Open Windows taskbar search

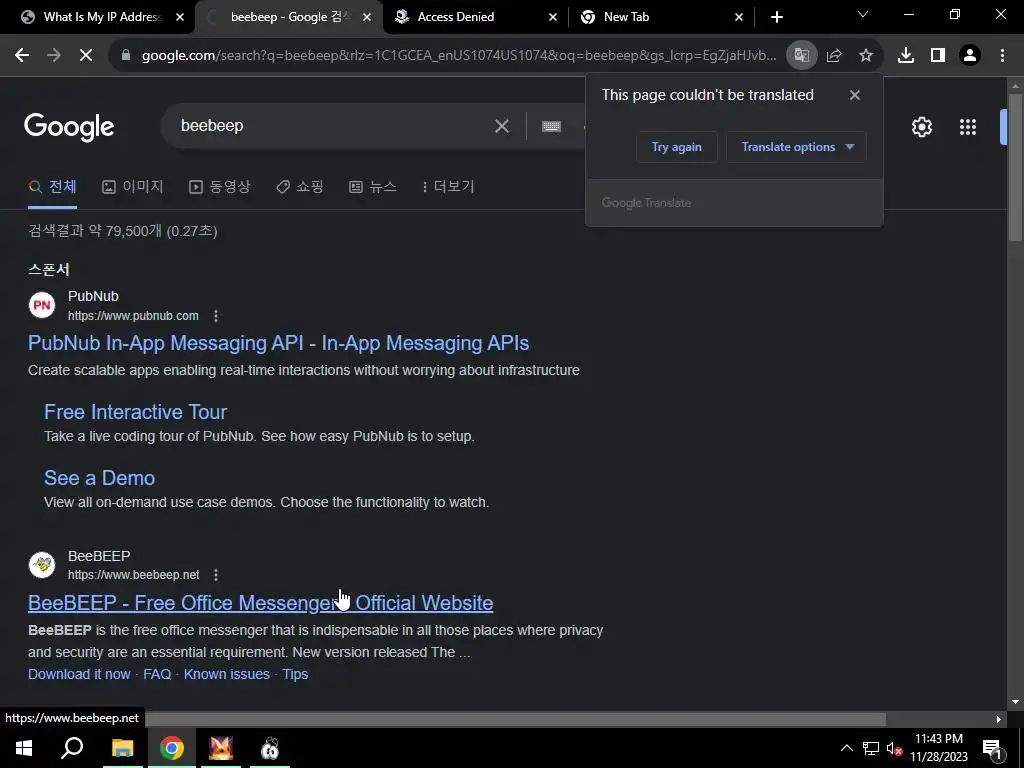coord(72,748)
